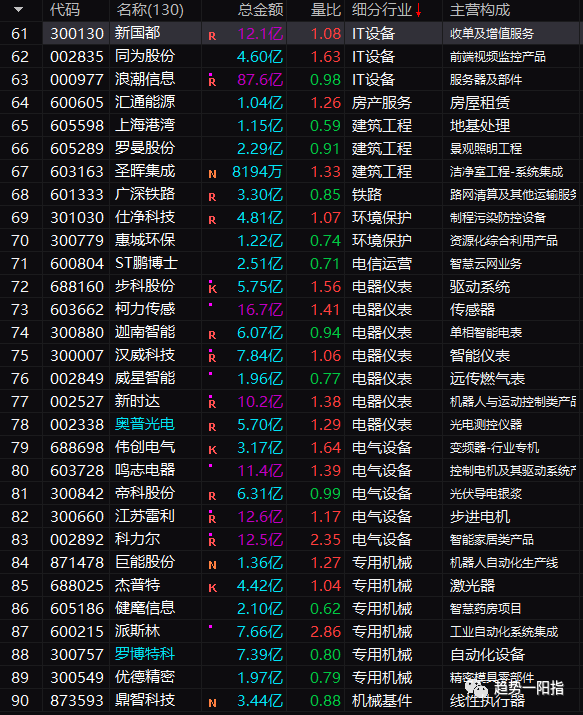Viewport: 583px width, 715px height.
Task: Click the magenta dot marker for 派斯林
Action: click(210, 627)
